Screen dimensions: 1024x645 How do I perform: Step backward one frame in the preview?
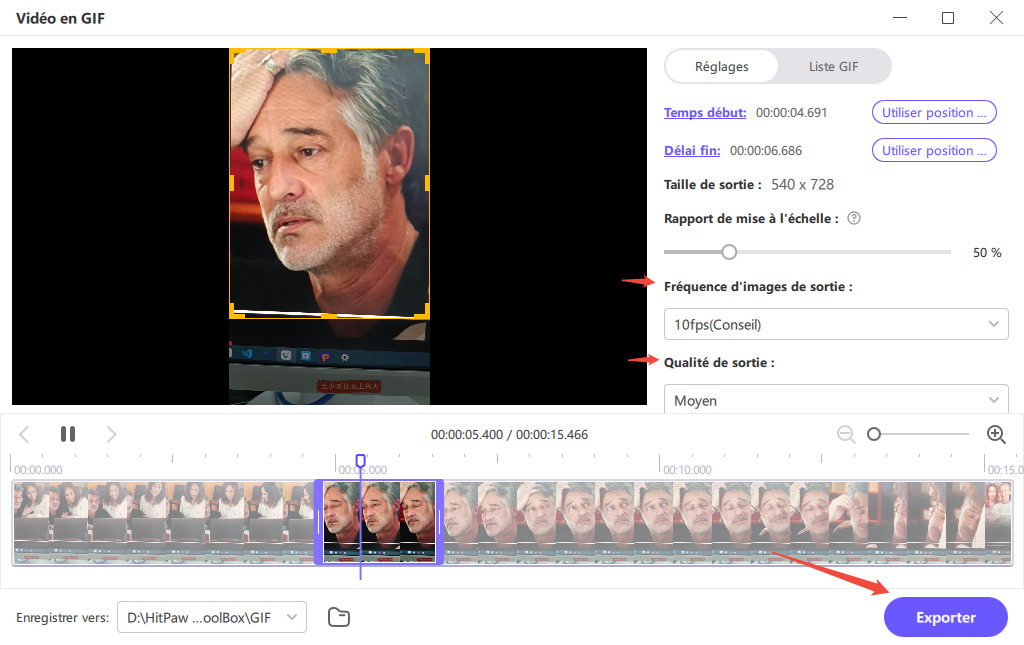pos(24,434)
